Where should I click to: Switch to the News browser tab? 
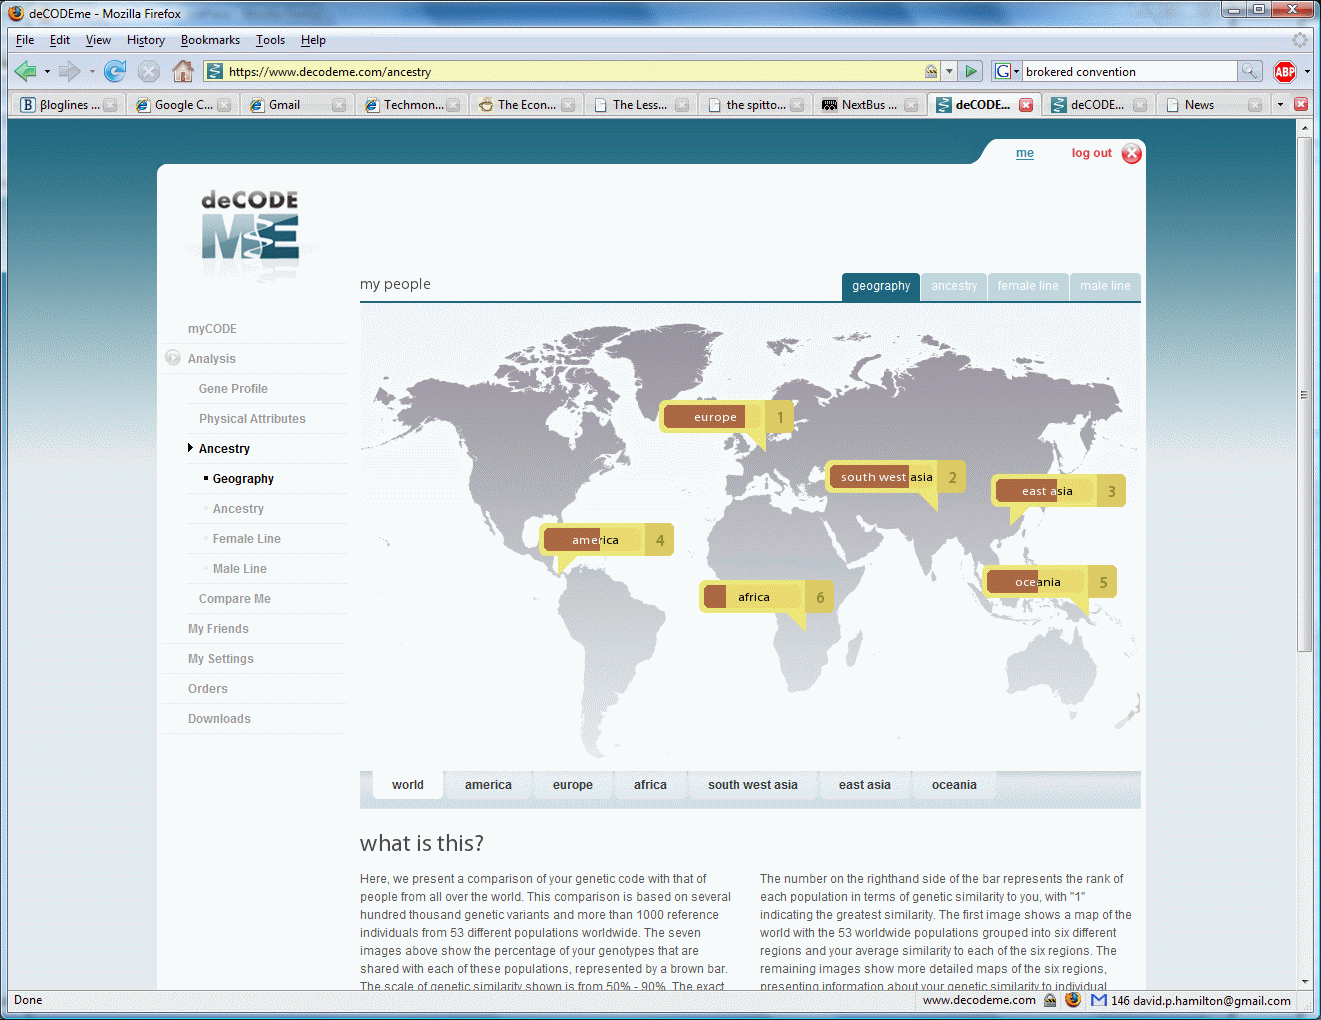(x=1214, y=105)
